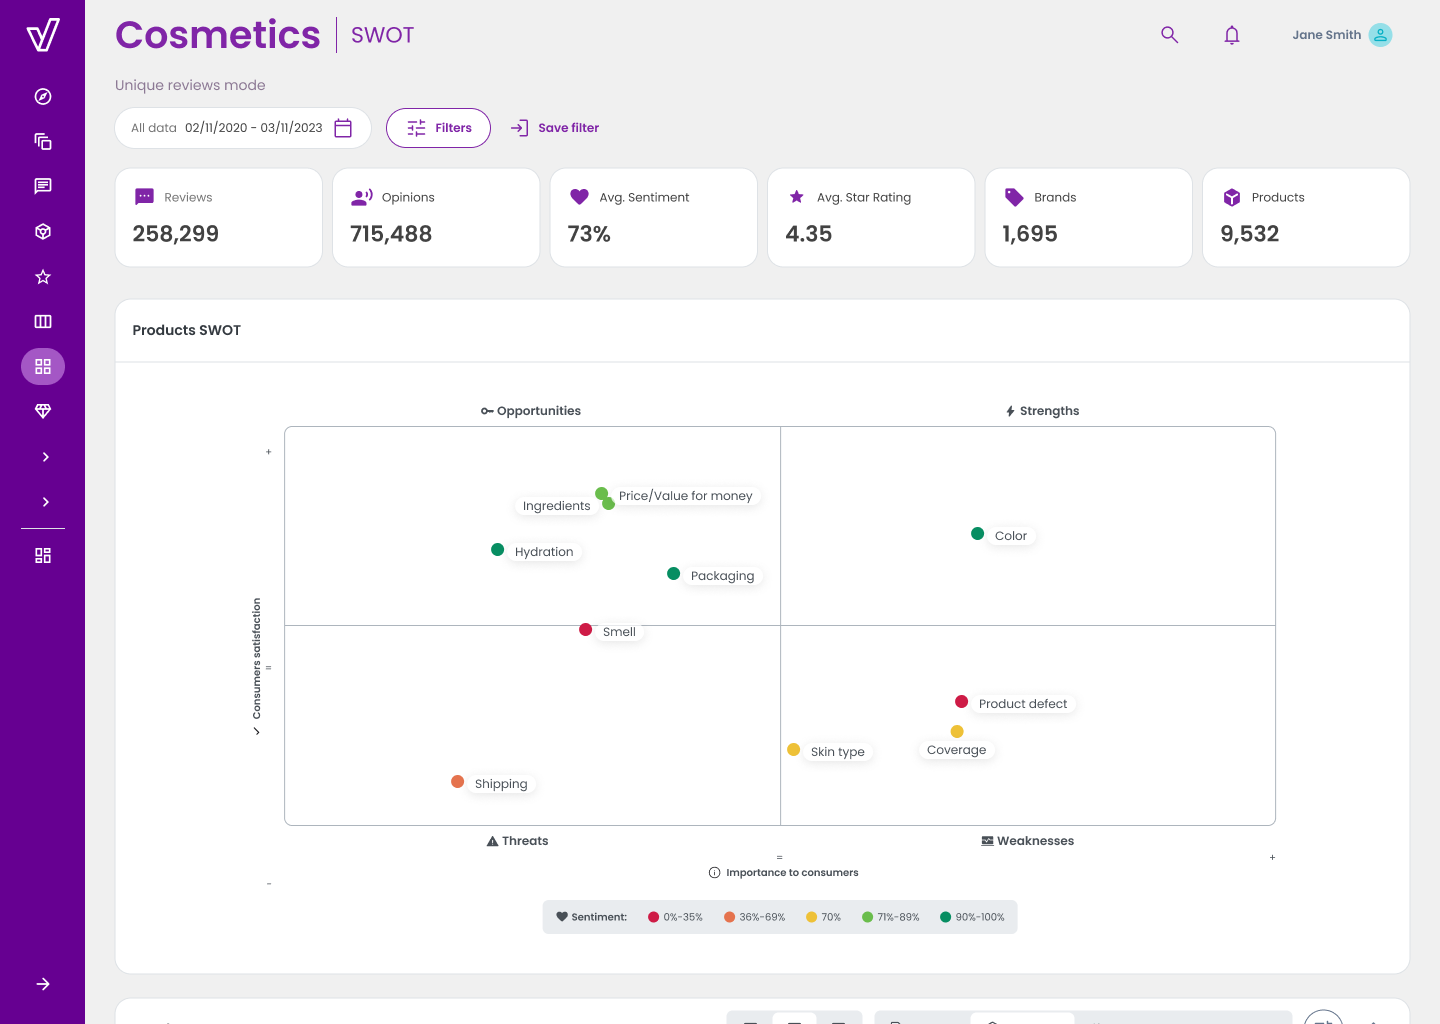Click the Brands tag icon
The height and width of the screenshot is (1024, 1440).
tap(1014, 197)
